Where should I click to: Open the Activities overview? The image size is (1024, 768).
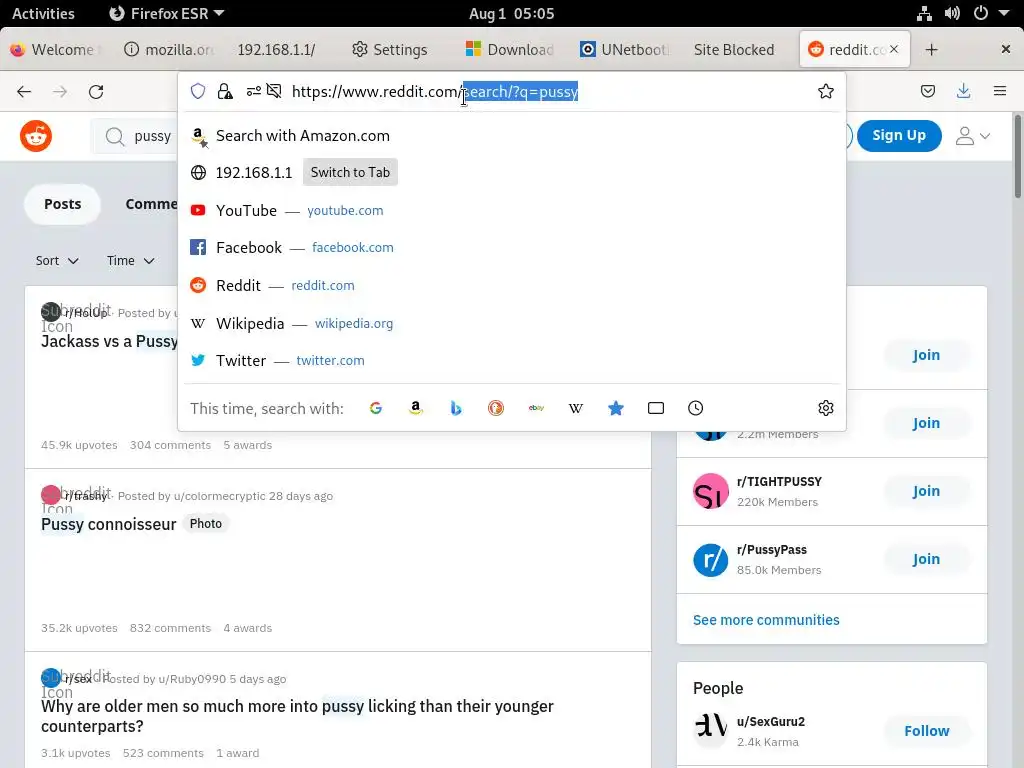click(x=43, y=13)
